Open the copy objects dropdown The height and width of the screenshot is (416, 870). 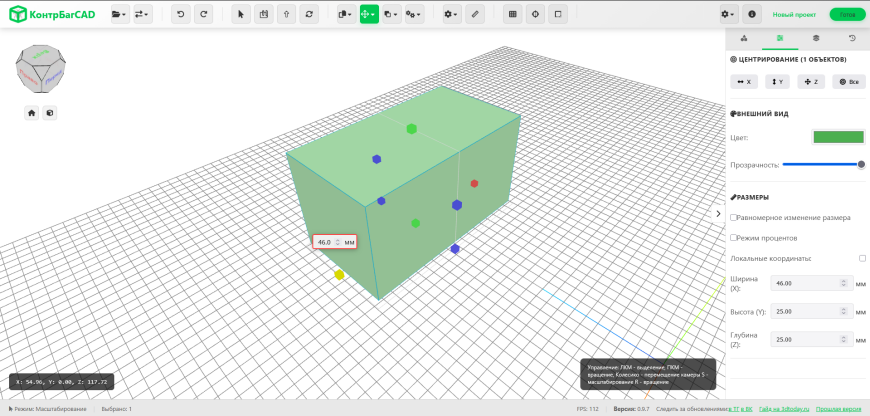point(347,14)
